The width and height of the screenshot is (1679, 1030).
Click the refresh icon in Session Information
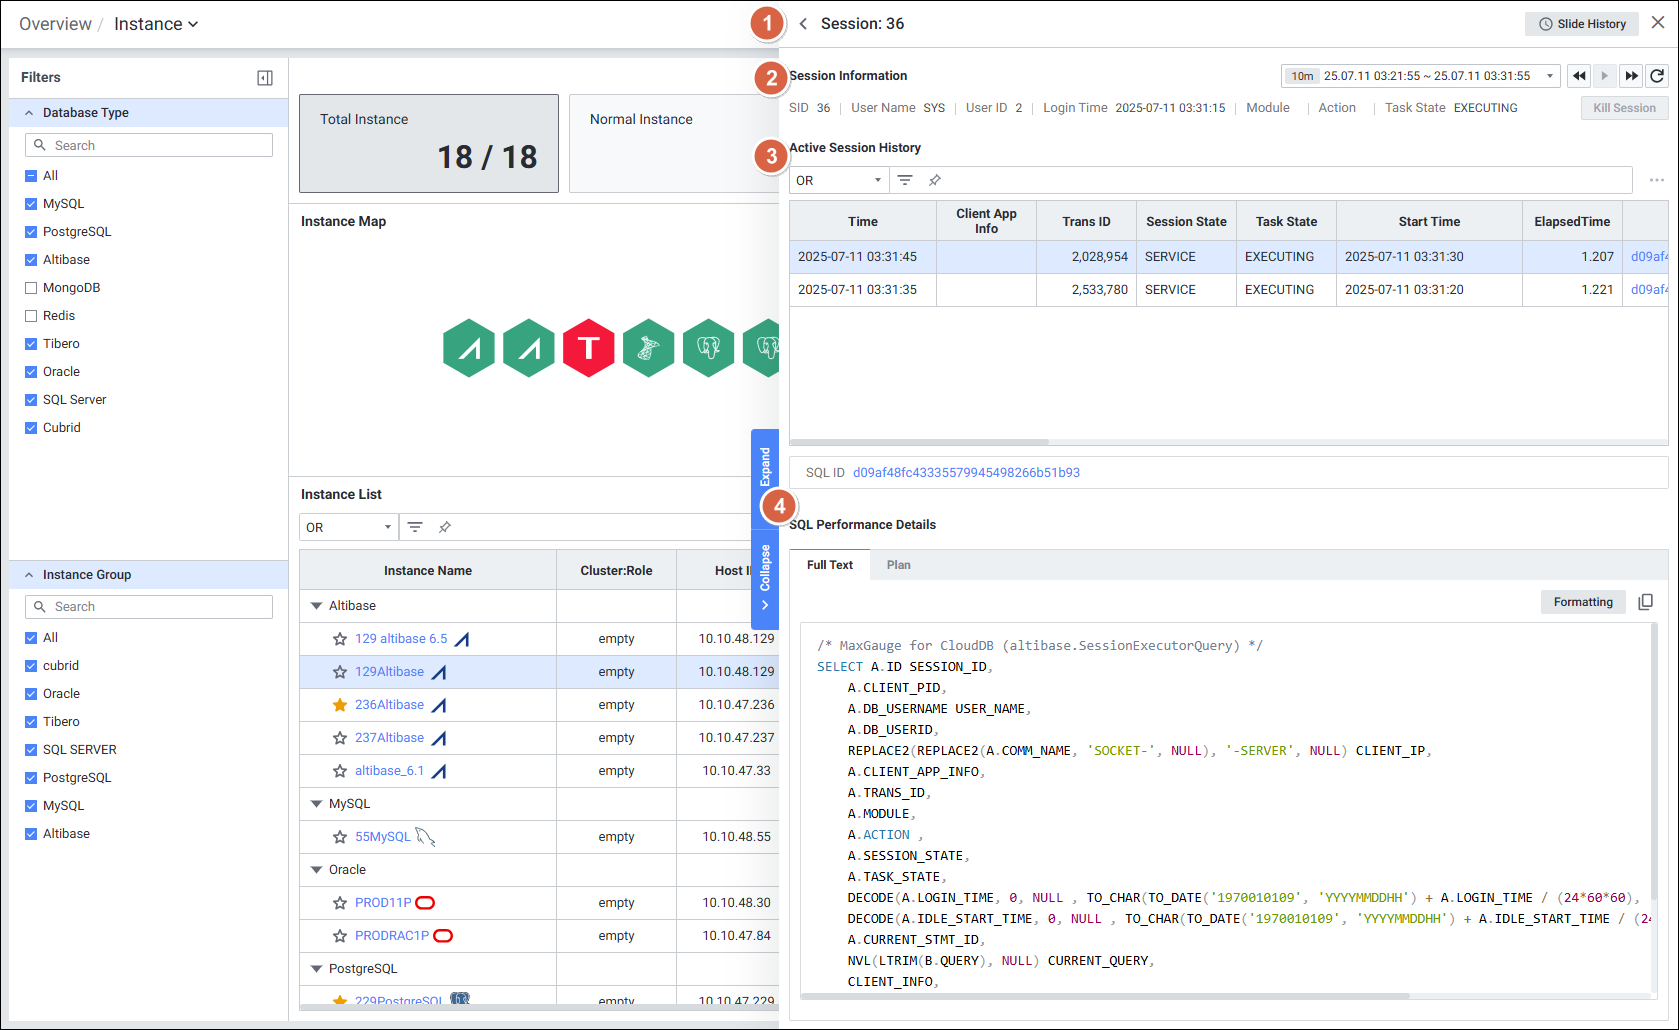coord(1657,76)
